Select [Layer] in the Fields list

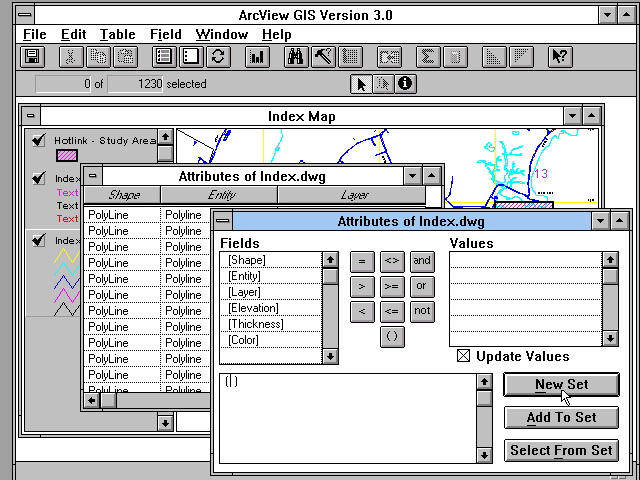(x=271, y=292)
